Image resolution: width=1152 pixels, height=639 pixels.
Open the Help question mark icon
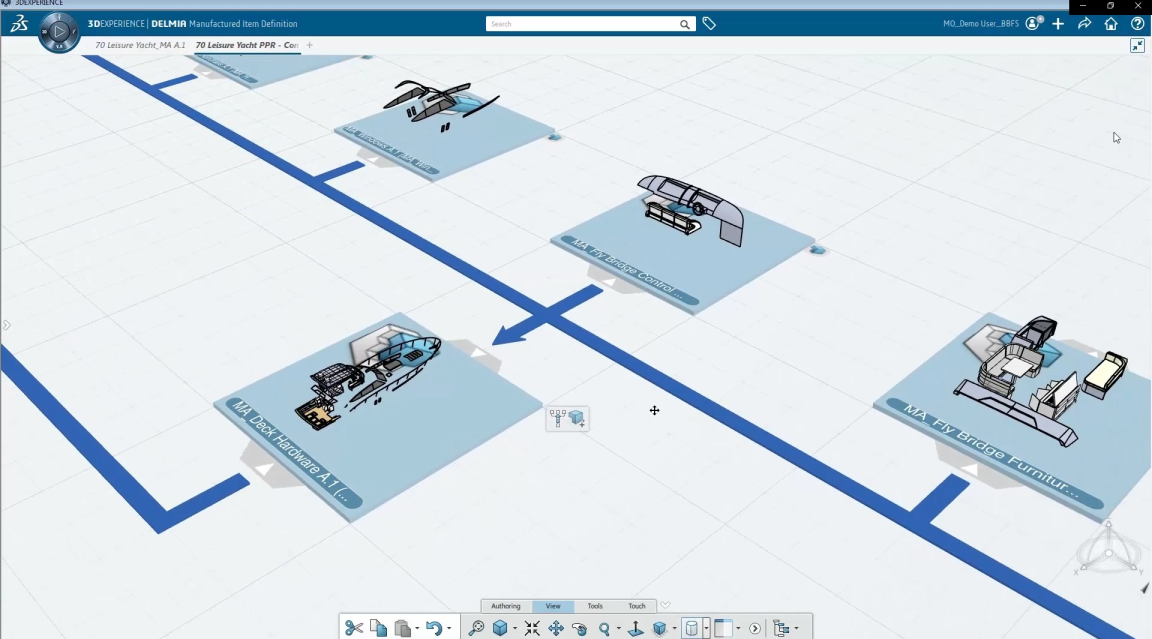pyautogui.click(x=1137, y=24)
